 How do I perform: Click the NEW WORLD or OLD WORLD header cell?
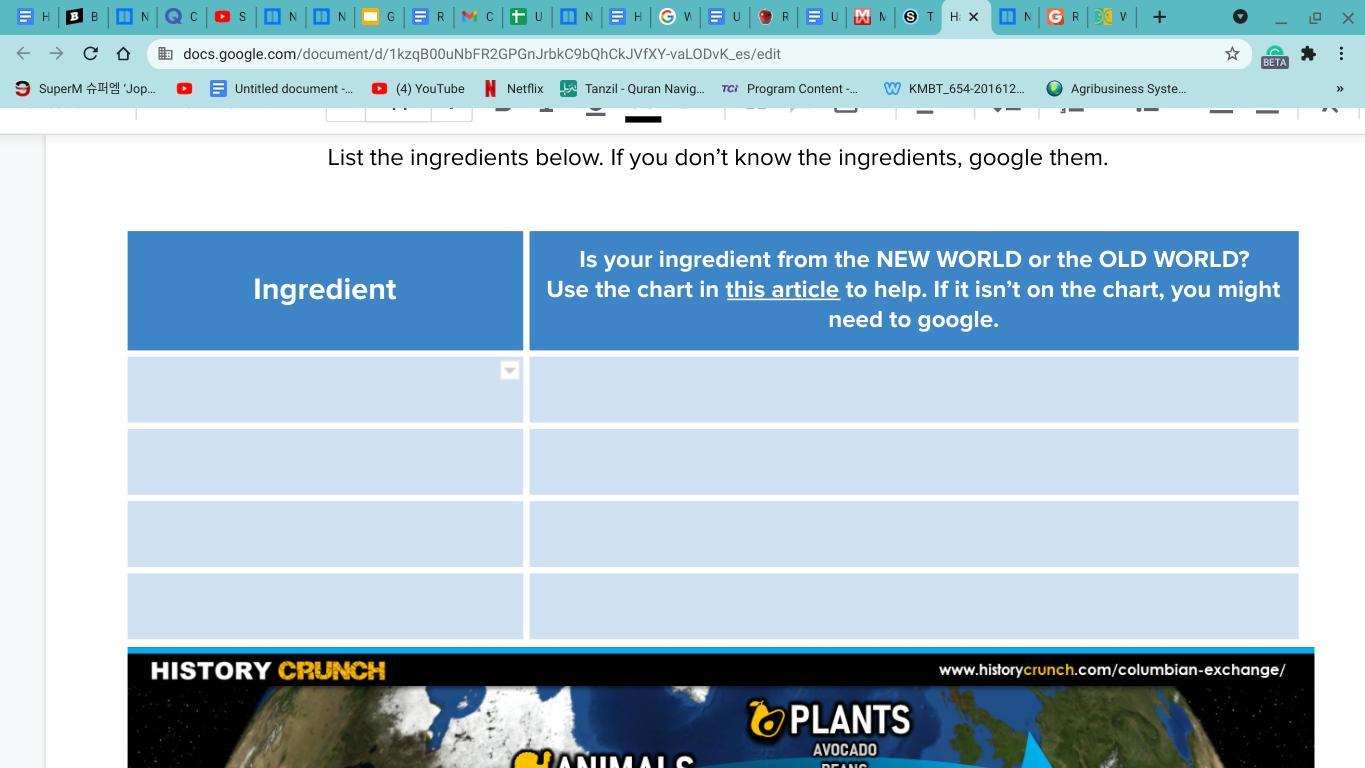(914, 290)
